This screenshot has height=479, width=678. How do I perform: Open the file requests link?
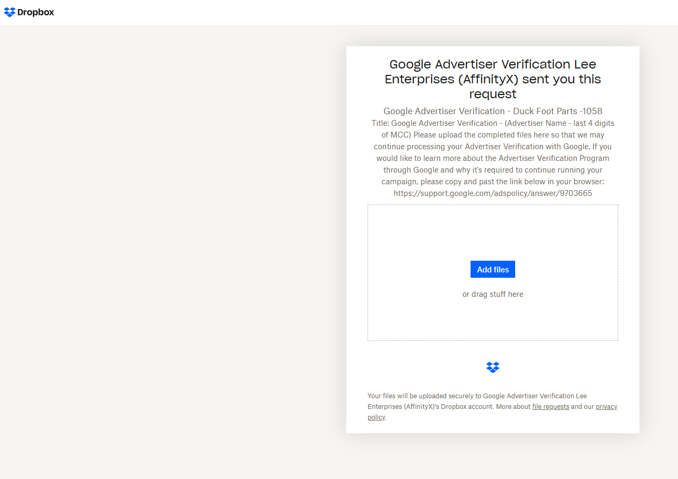[550, 407]
